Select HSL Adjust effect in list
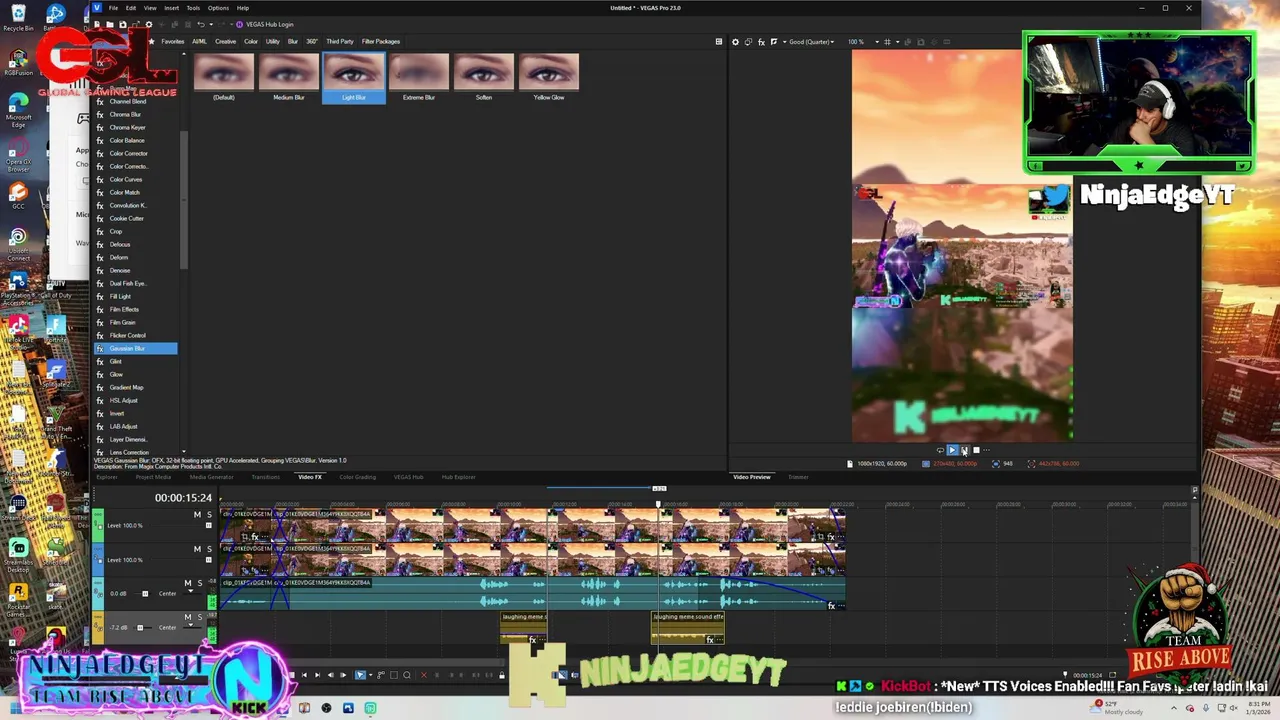Screen dimensions: 1280x720 124,400
